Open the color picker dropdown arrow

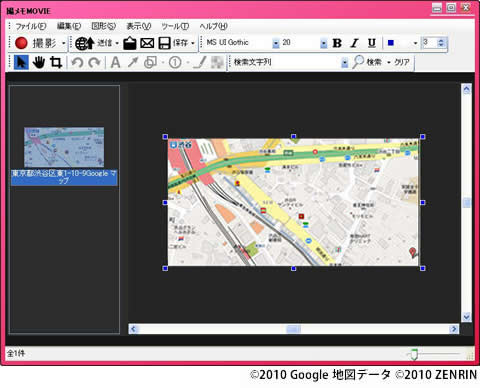tap(415, 43)
